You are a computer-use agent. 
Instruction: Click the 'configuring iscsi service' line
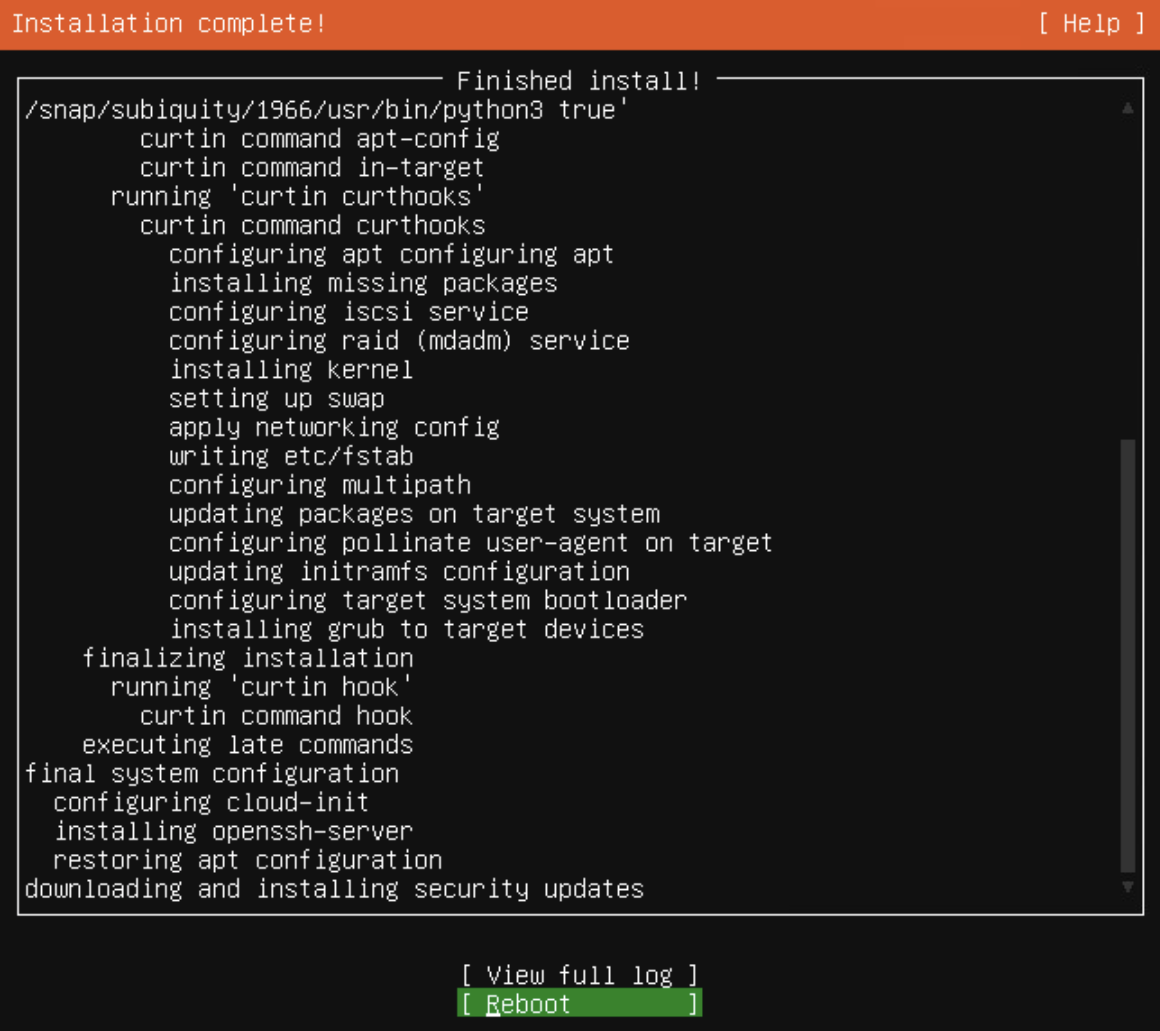click(348, 311)
